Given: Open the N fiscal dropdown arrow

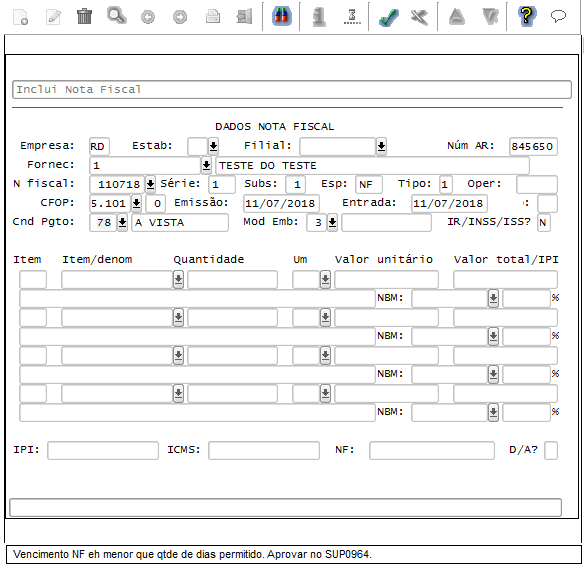Looking at the screenshot, I should pos(150,184).
